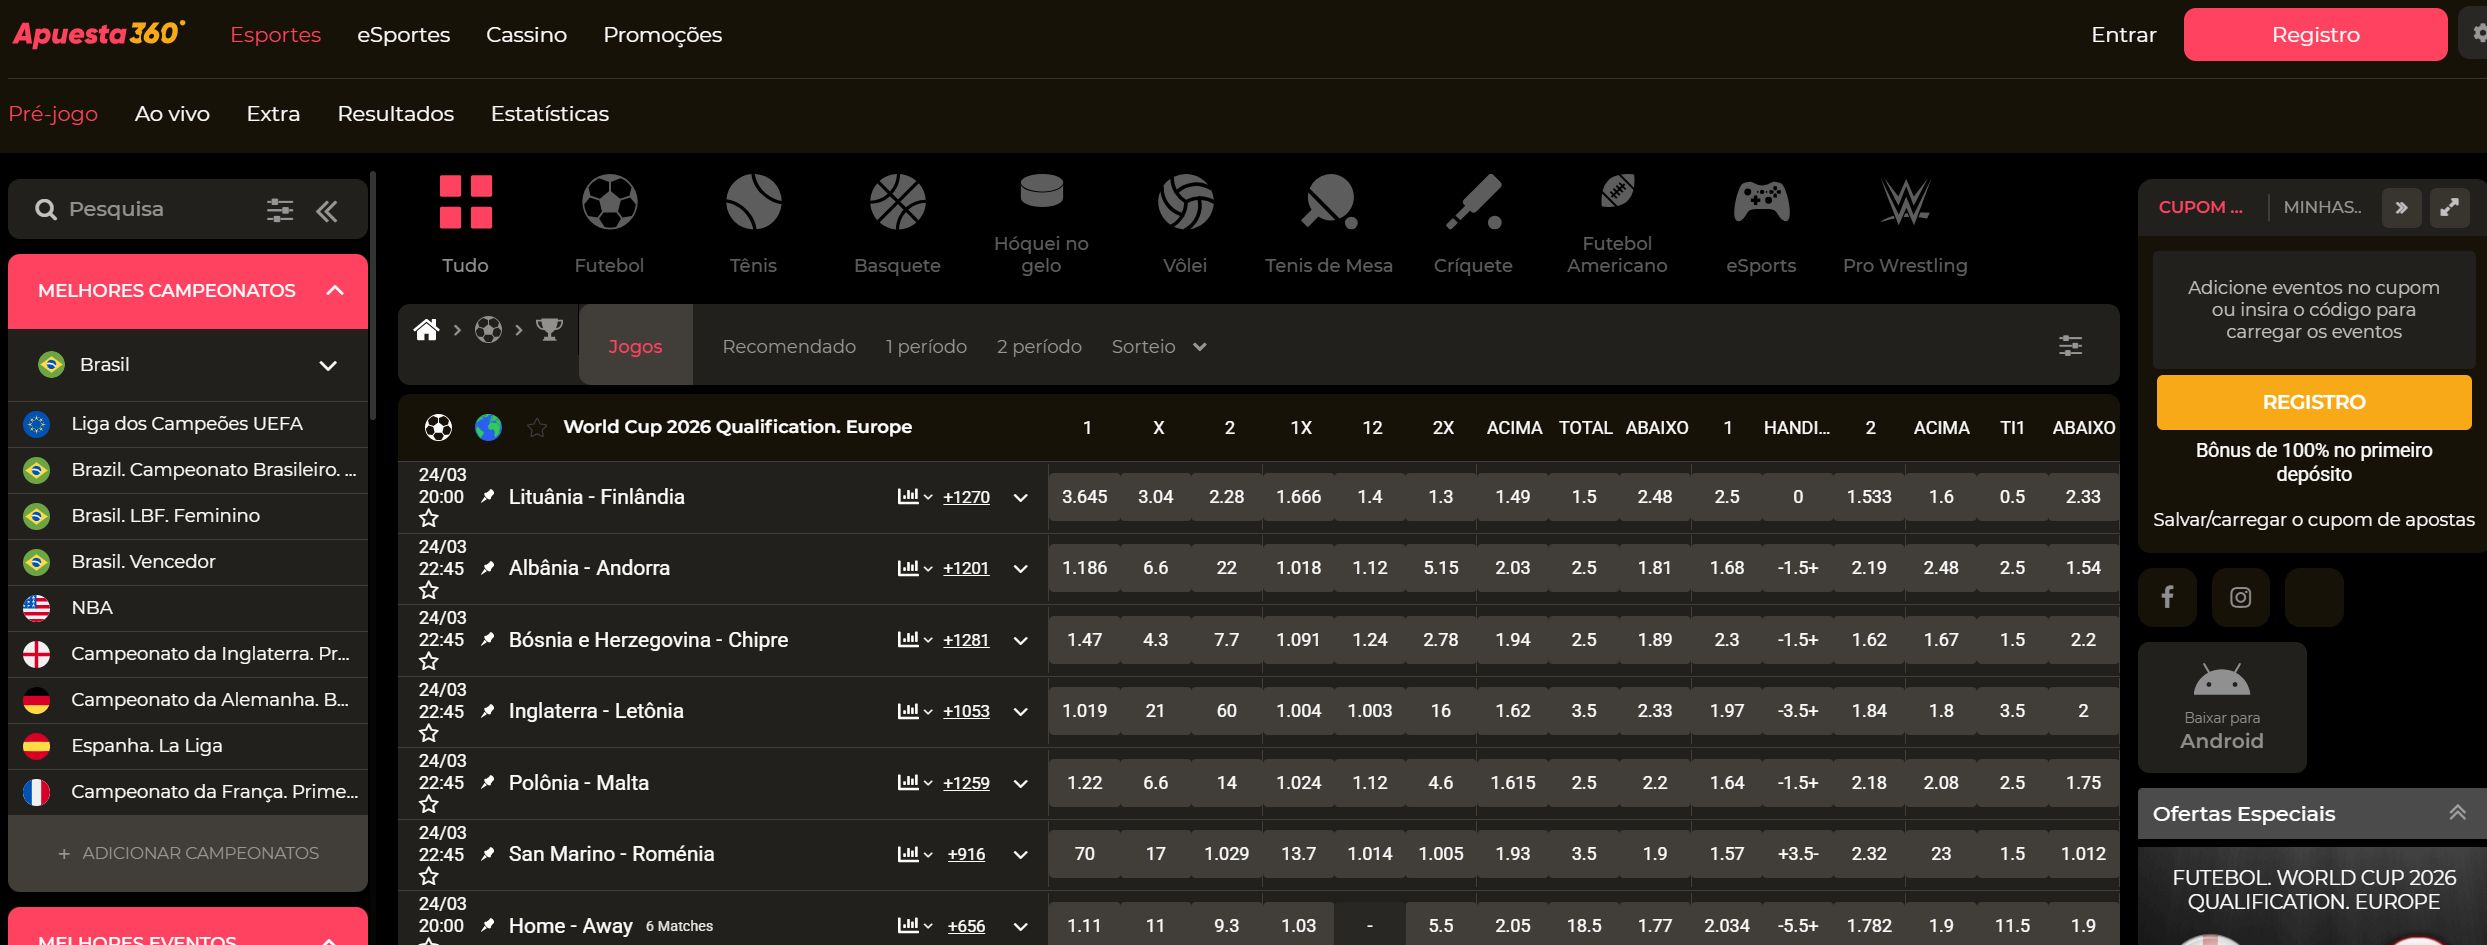Favorite the Albânia - Andorra match star
This screenshot has height=945, width=2487.
(x=429, y=590)
